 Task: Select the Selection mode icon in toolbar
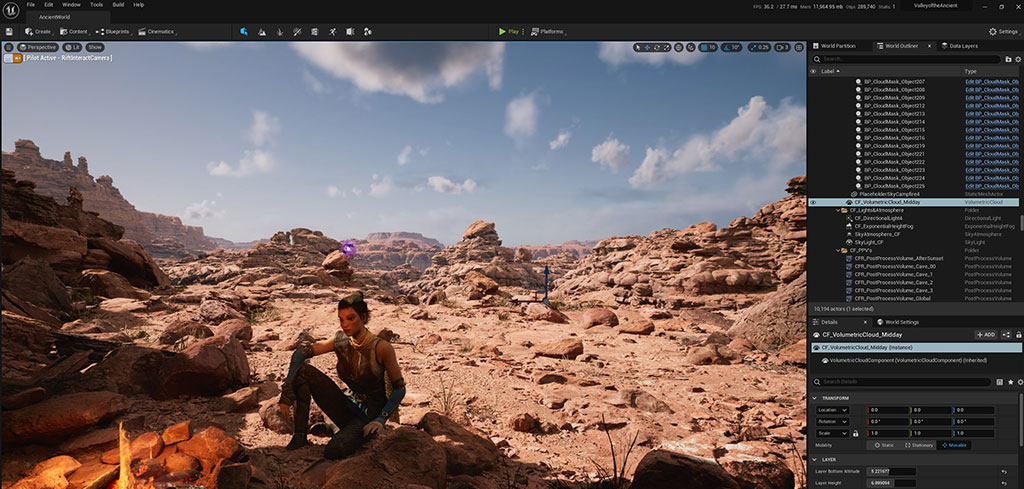pyautogui.click(x=244, y=31)
